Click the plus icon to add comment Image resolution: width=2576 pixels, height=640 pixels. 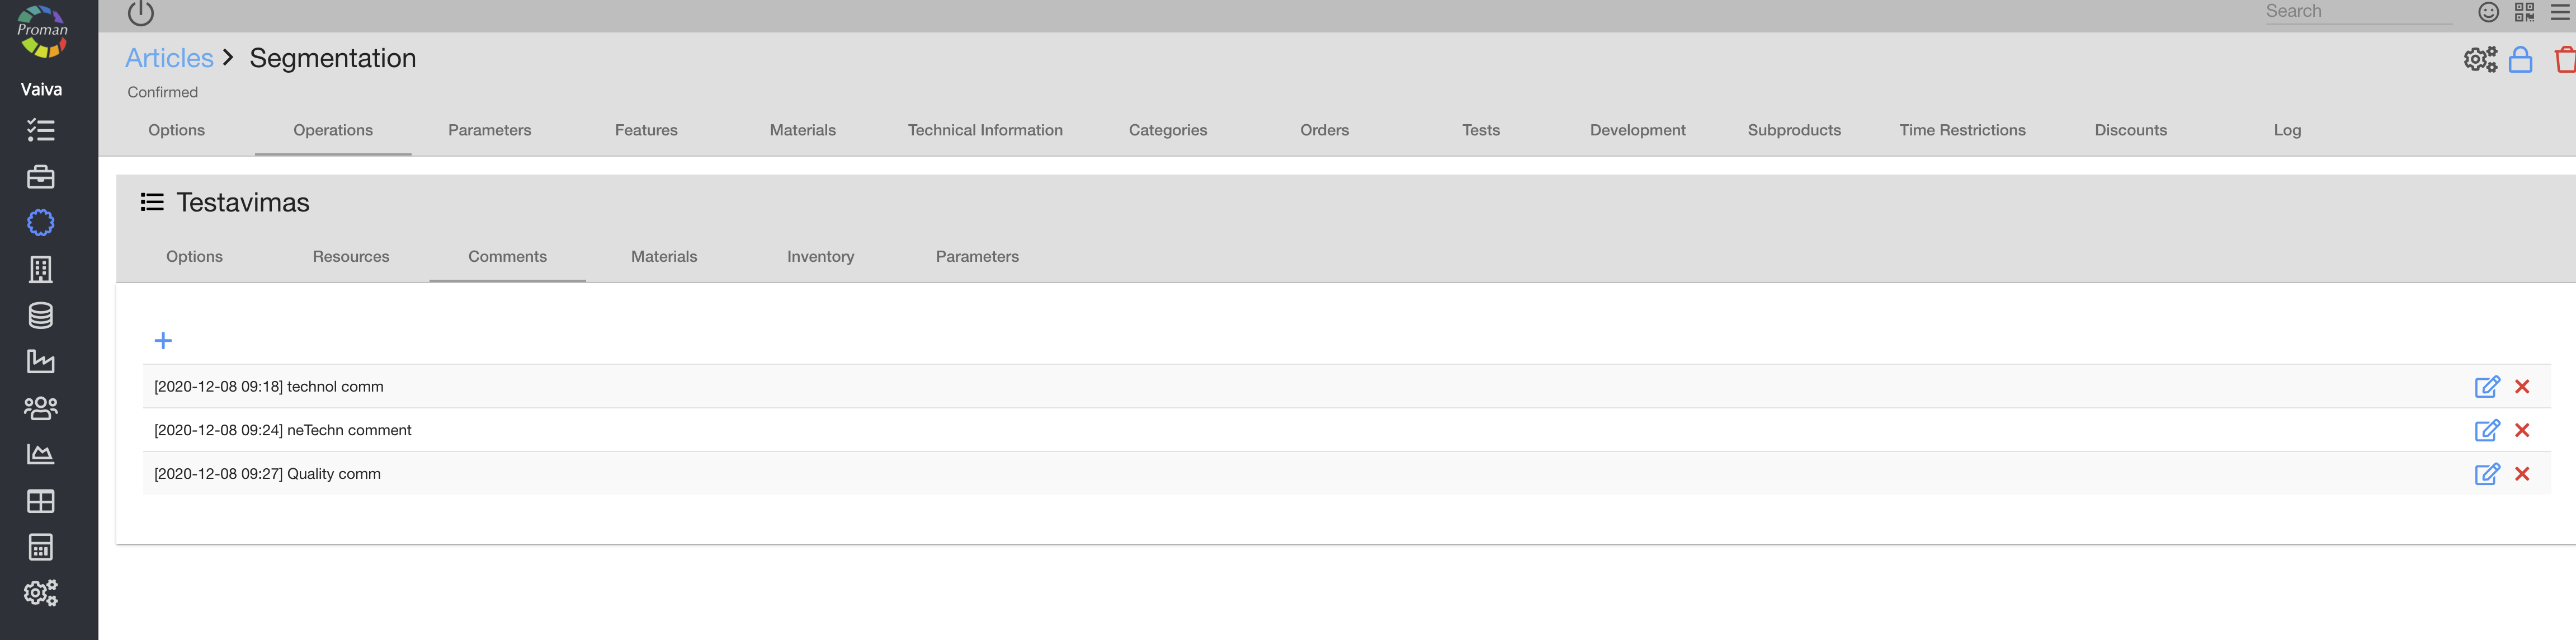163,341
